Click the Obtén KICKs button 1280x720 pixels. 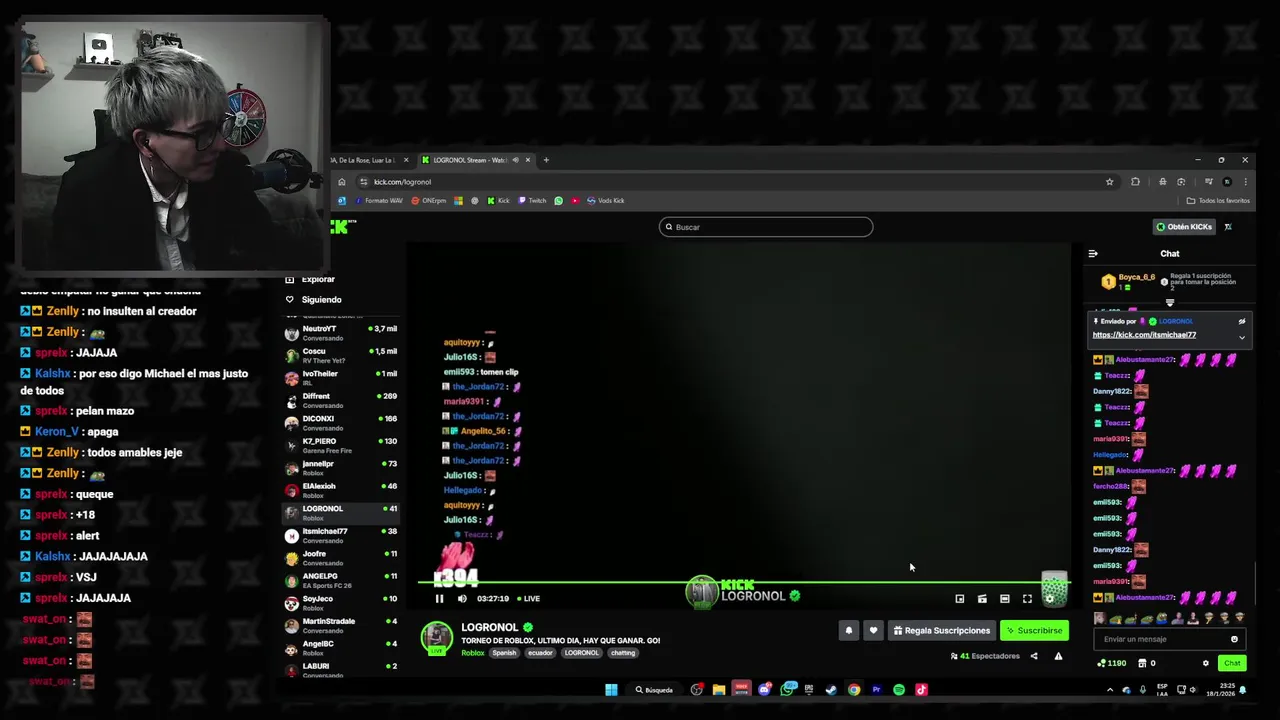pyautogui.click(x=1184, y=227)
